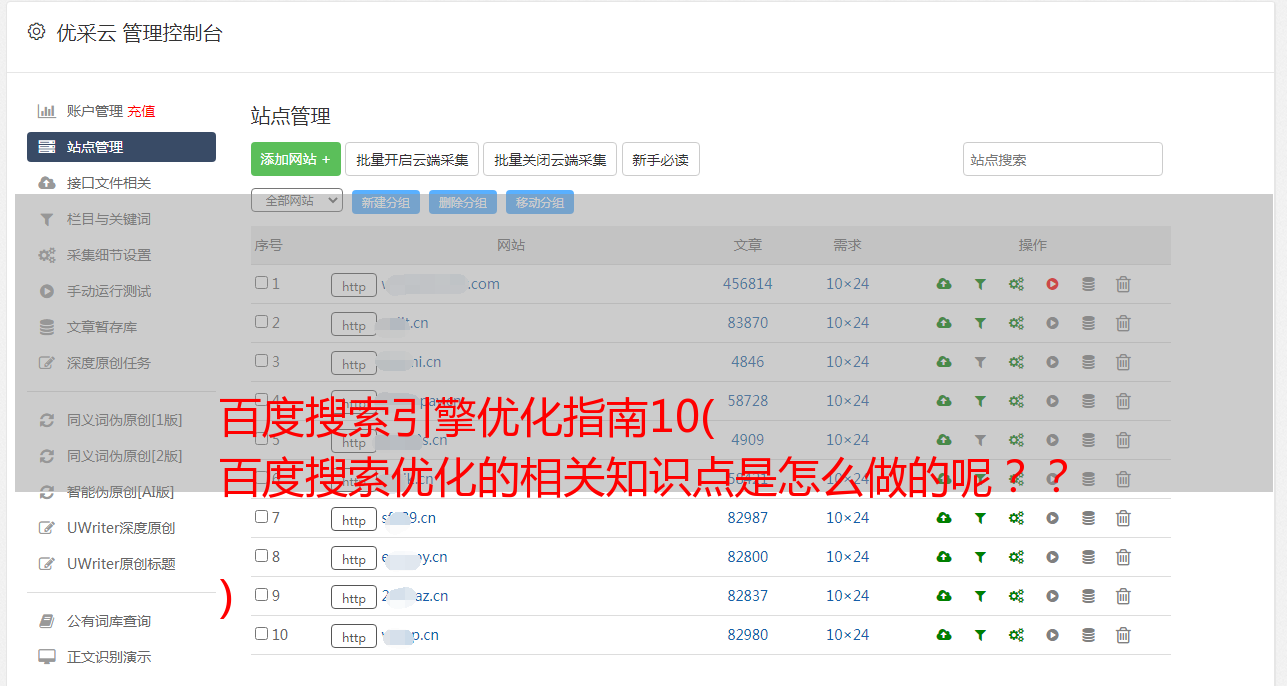Click the green filter icon in row 2
1287x686 pixels.
(x=980, y=323)
